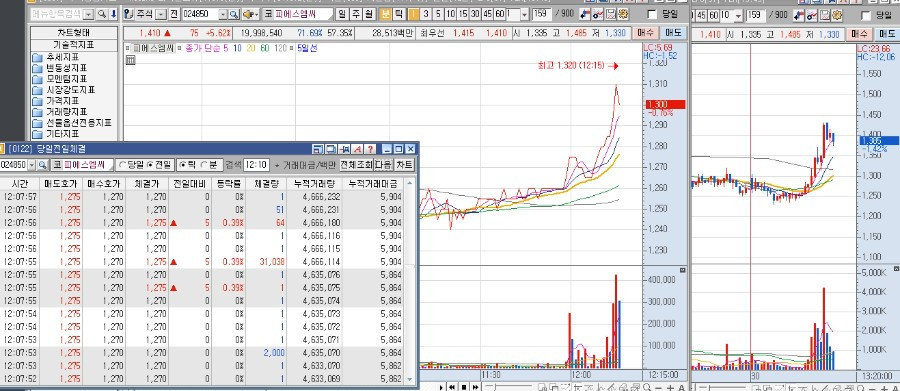Switch chart period to 틱

tap(399, 14)
